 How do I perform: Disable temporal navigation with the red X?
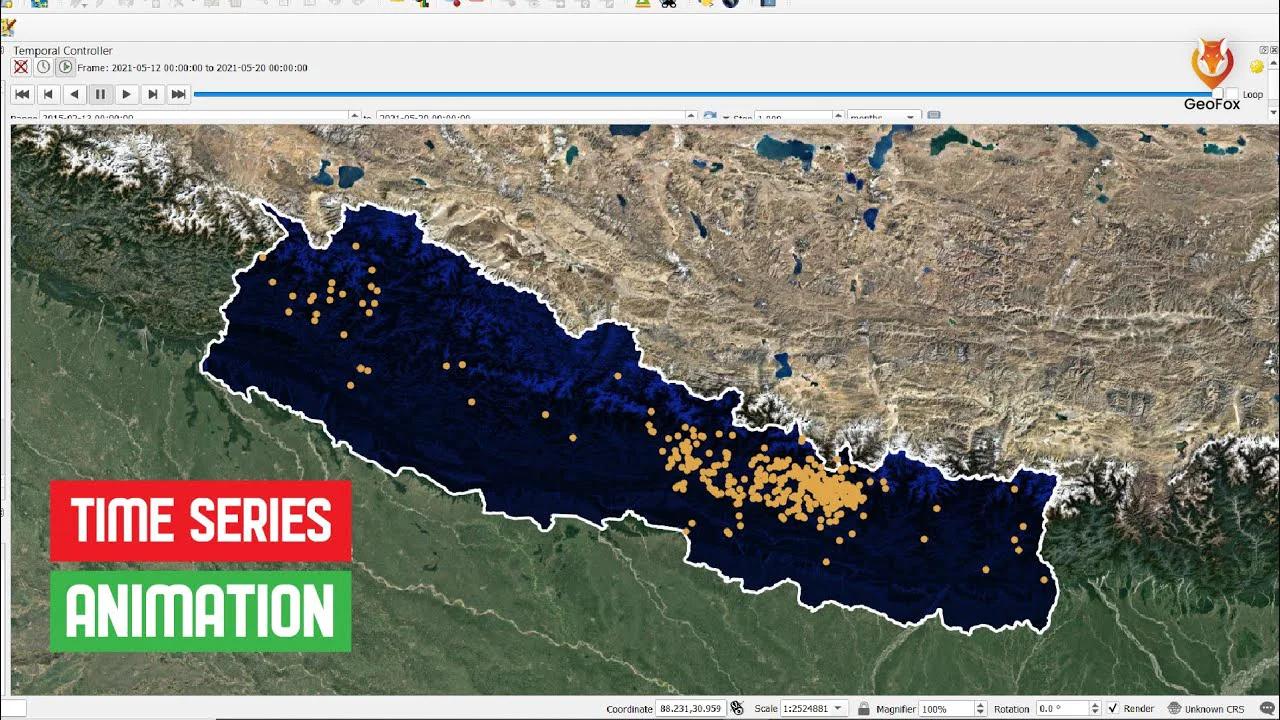click(20, 66)
